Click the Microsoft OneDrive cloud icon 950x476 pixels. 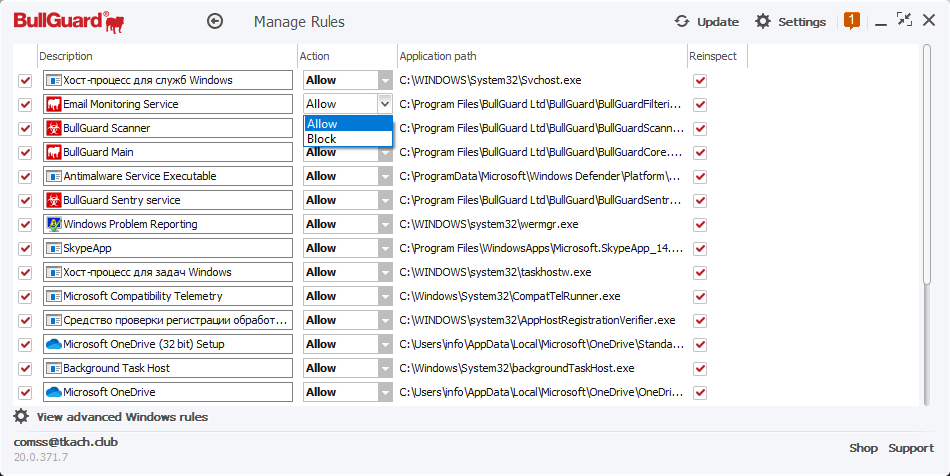(x=54, y=392)
